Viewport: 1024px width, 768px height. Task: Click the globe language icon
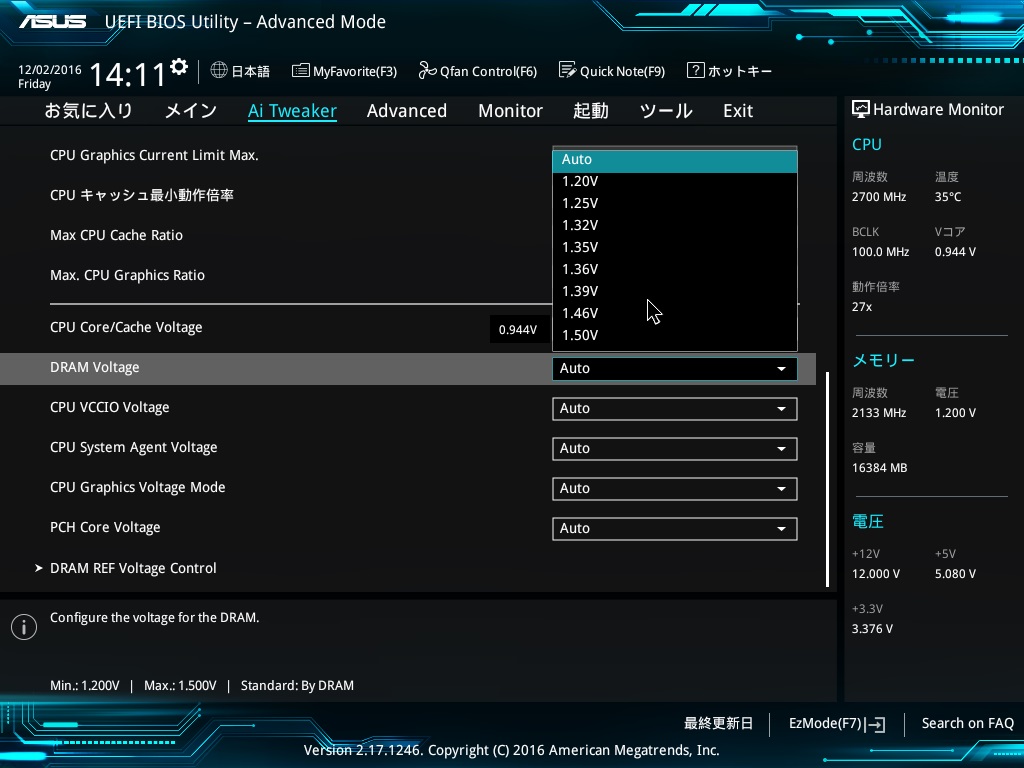(x=219, y=70)
